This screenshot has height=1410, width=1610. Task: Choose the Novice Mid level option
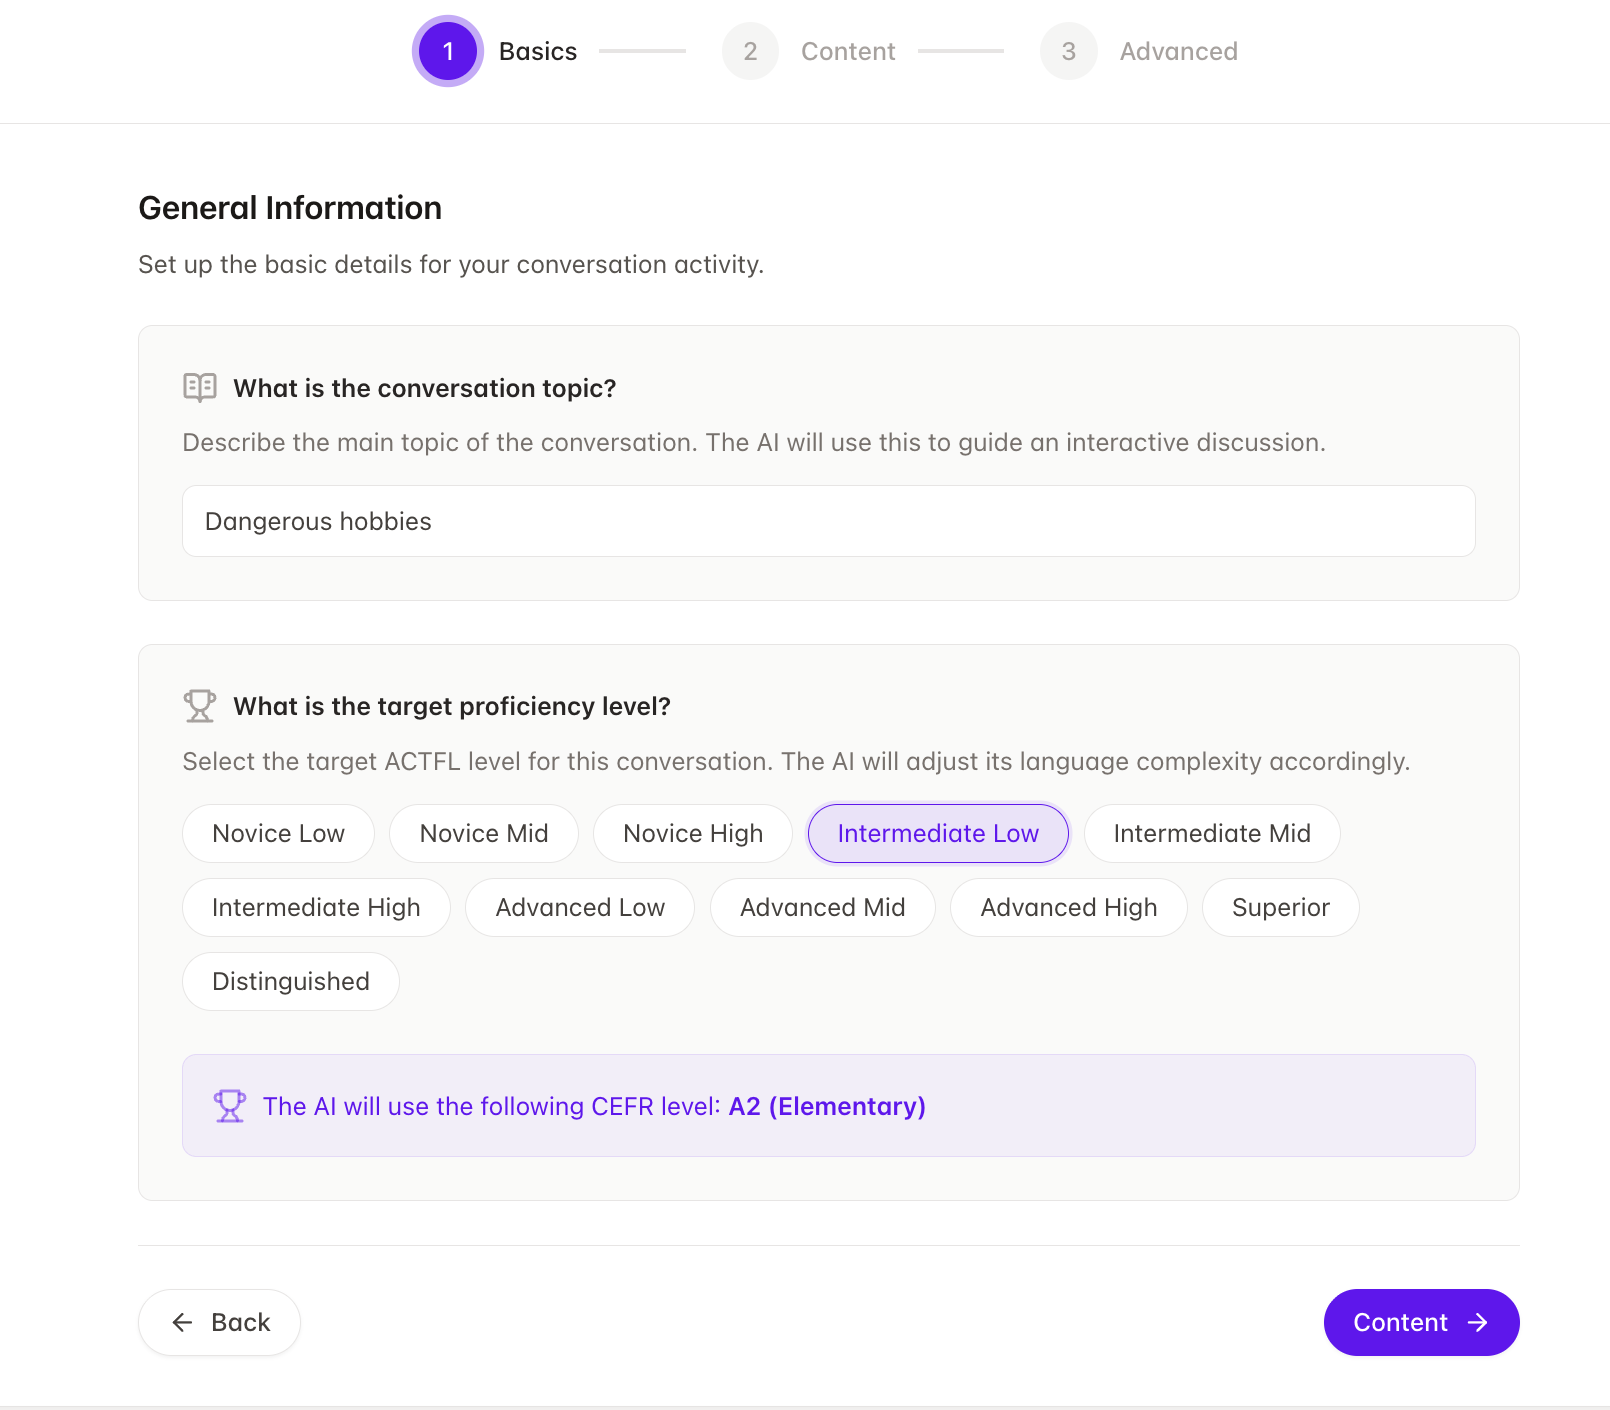pos(484,833)
